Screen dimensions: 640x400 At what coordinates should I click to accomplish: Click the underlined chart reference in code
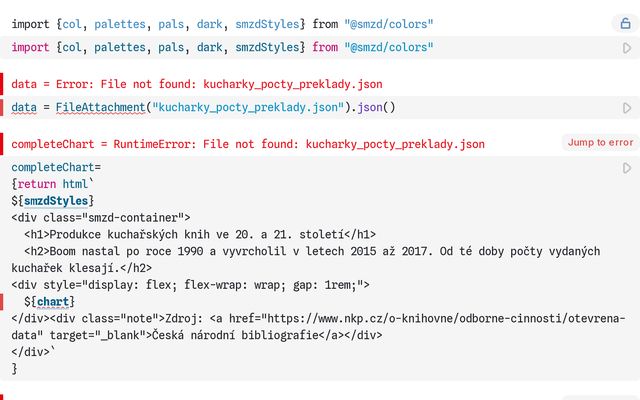[x=53, y=302]
